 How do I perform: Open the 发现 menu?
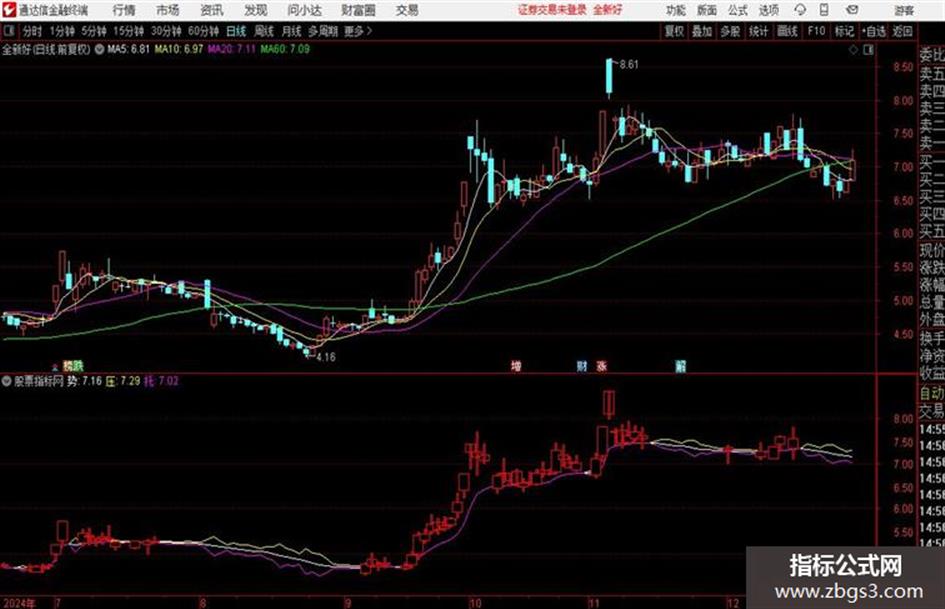tap(256, 10)
